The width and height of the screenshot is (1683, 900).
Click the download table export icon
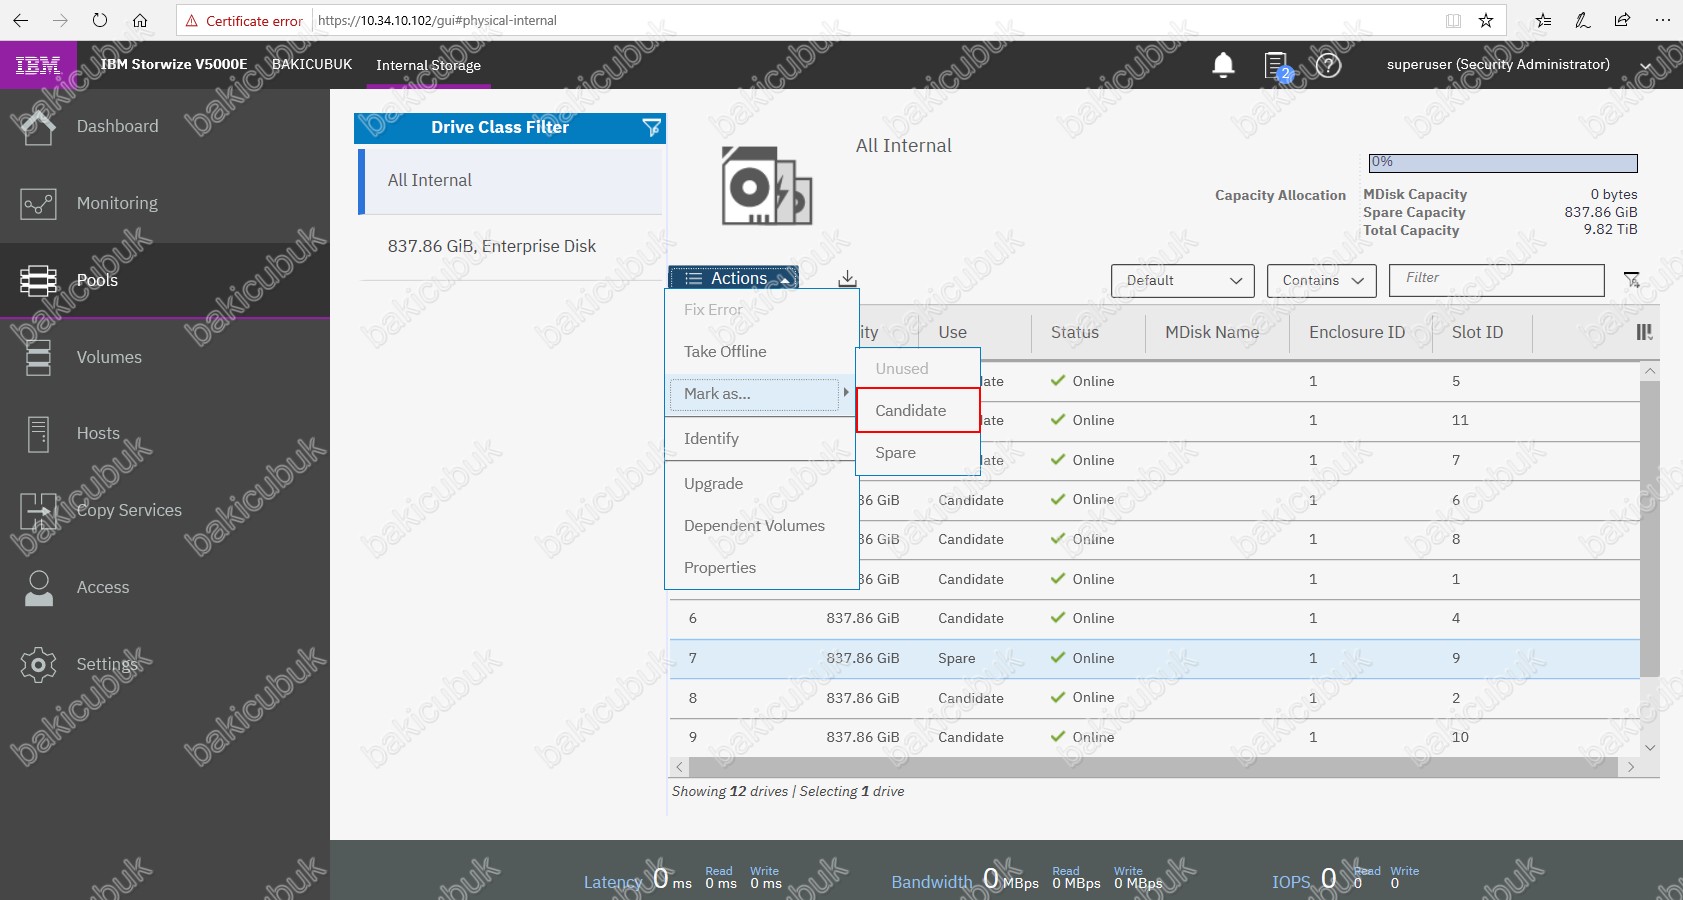[847, 279]
